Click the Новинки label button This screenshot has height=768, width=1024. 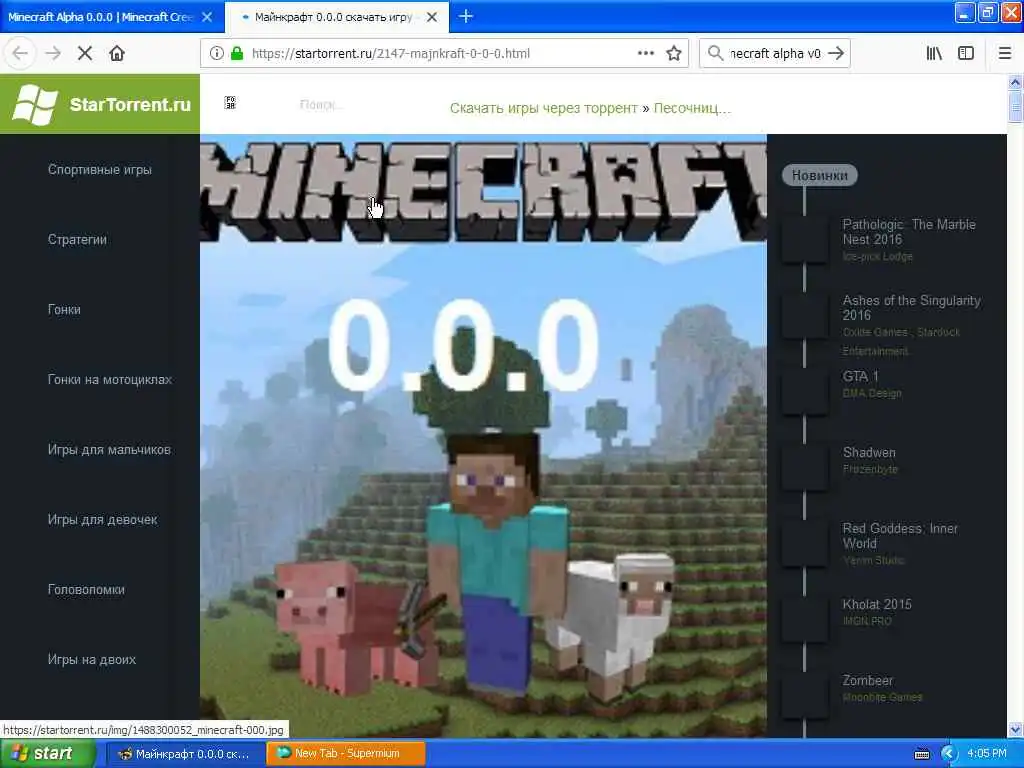tap(820, 175)
